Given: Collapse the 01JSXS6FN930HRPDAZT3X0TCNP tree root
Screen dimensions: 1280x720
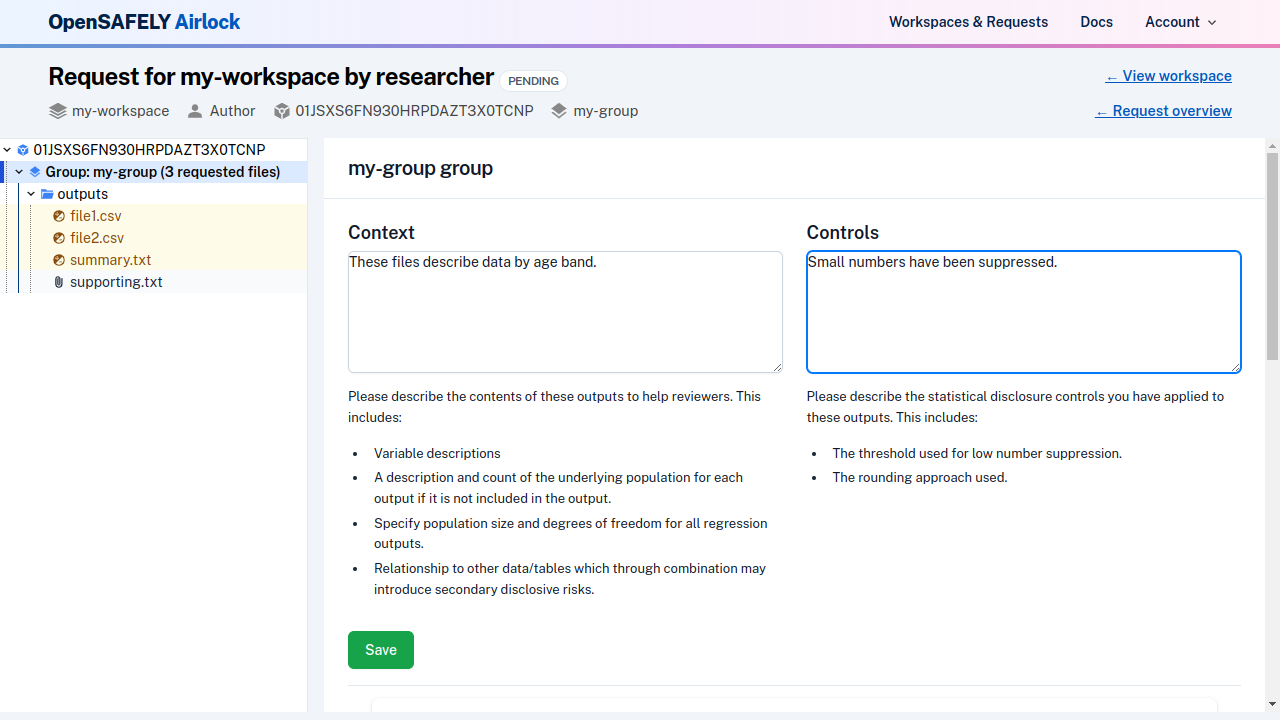Looking at the screenshot, I should 7,149.
